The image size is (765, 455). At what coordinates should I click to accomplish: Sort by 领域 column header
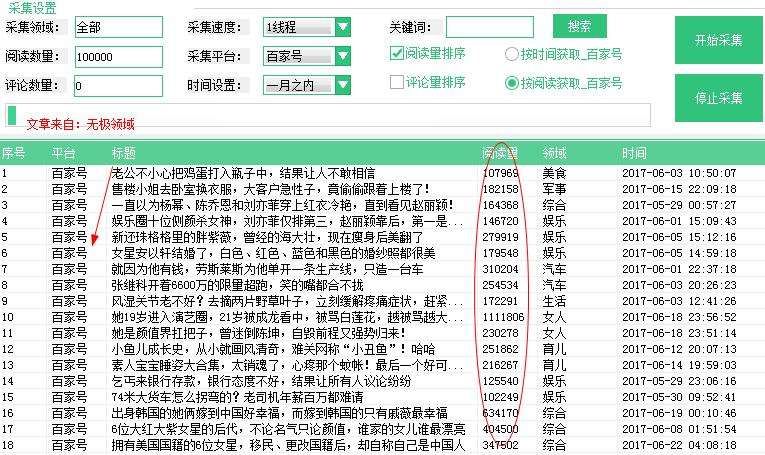(x=554, y=153)
